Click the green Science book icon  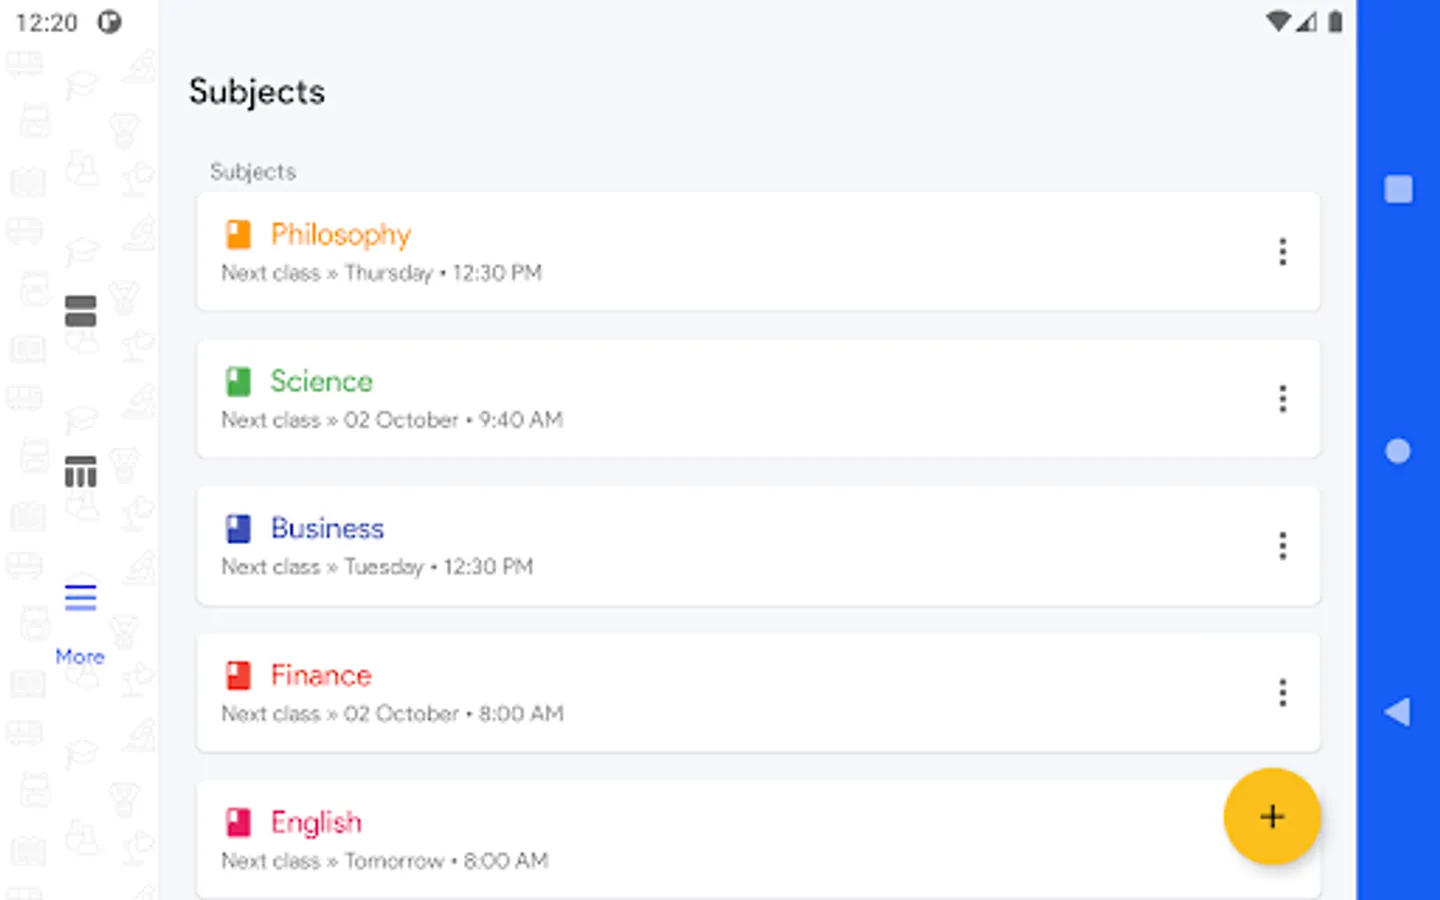[x=238, y=381]
